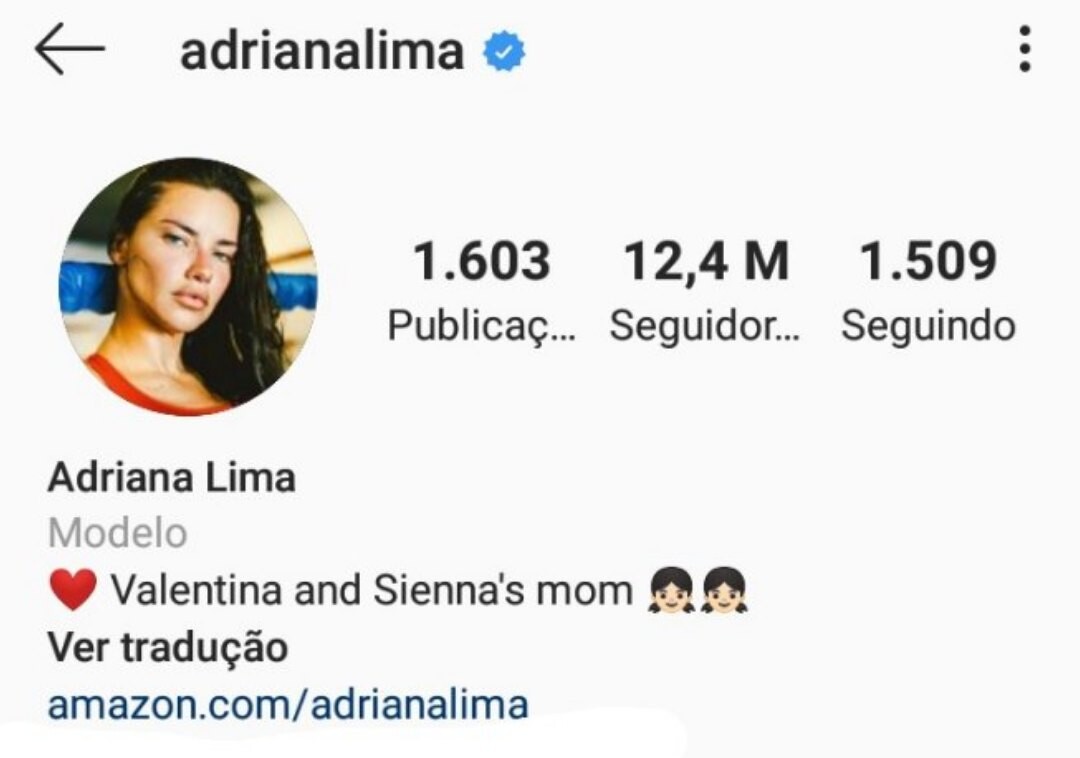Select the Publicaç... label
Image resolution: width=1080 pixels, height=758 pixels.
coord(481,326)
